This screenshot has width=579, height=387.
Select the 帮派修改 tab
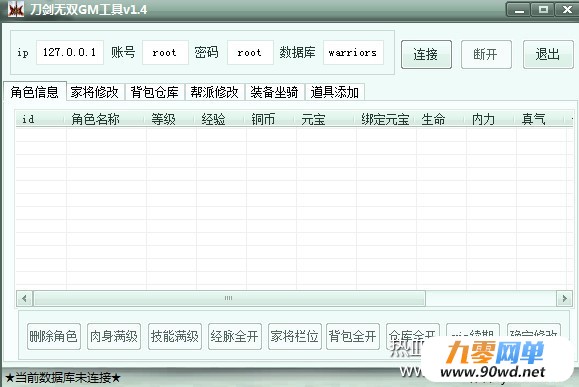tap(215, 92)
